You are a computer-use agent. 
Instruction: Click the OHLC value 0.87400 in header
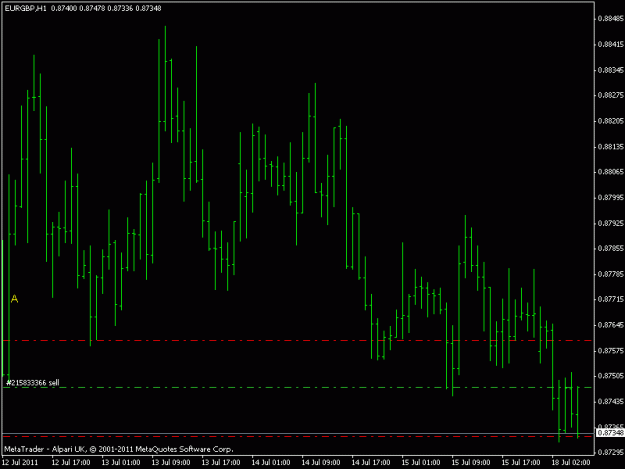click(64, 8)
